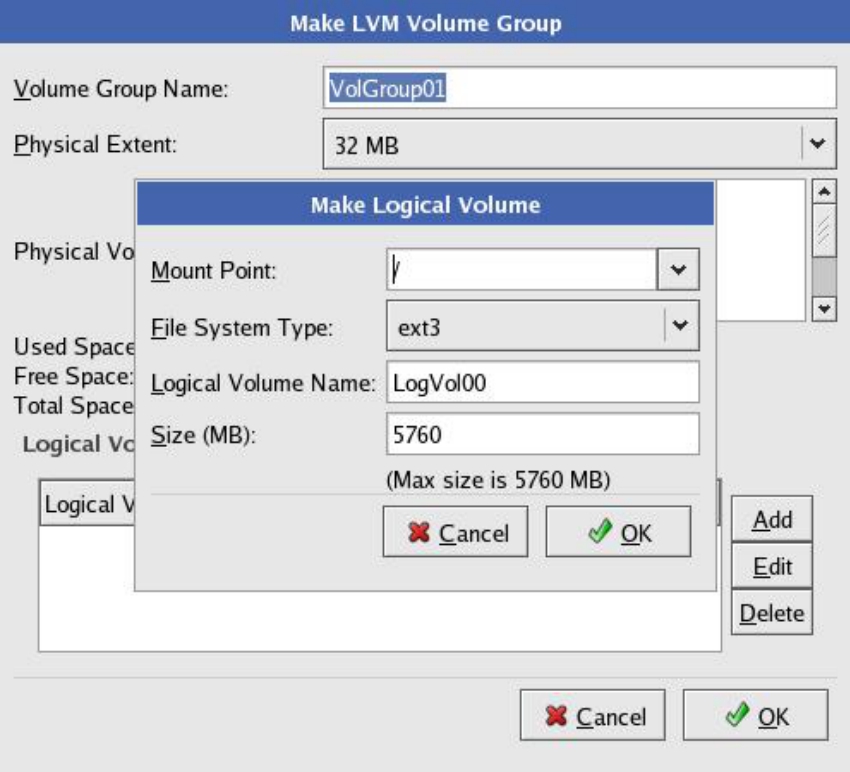Click the Make Logical Volume title bar
The image size is (850, 772).
(x=425, y=205)
